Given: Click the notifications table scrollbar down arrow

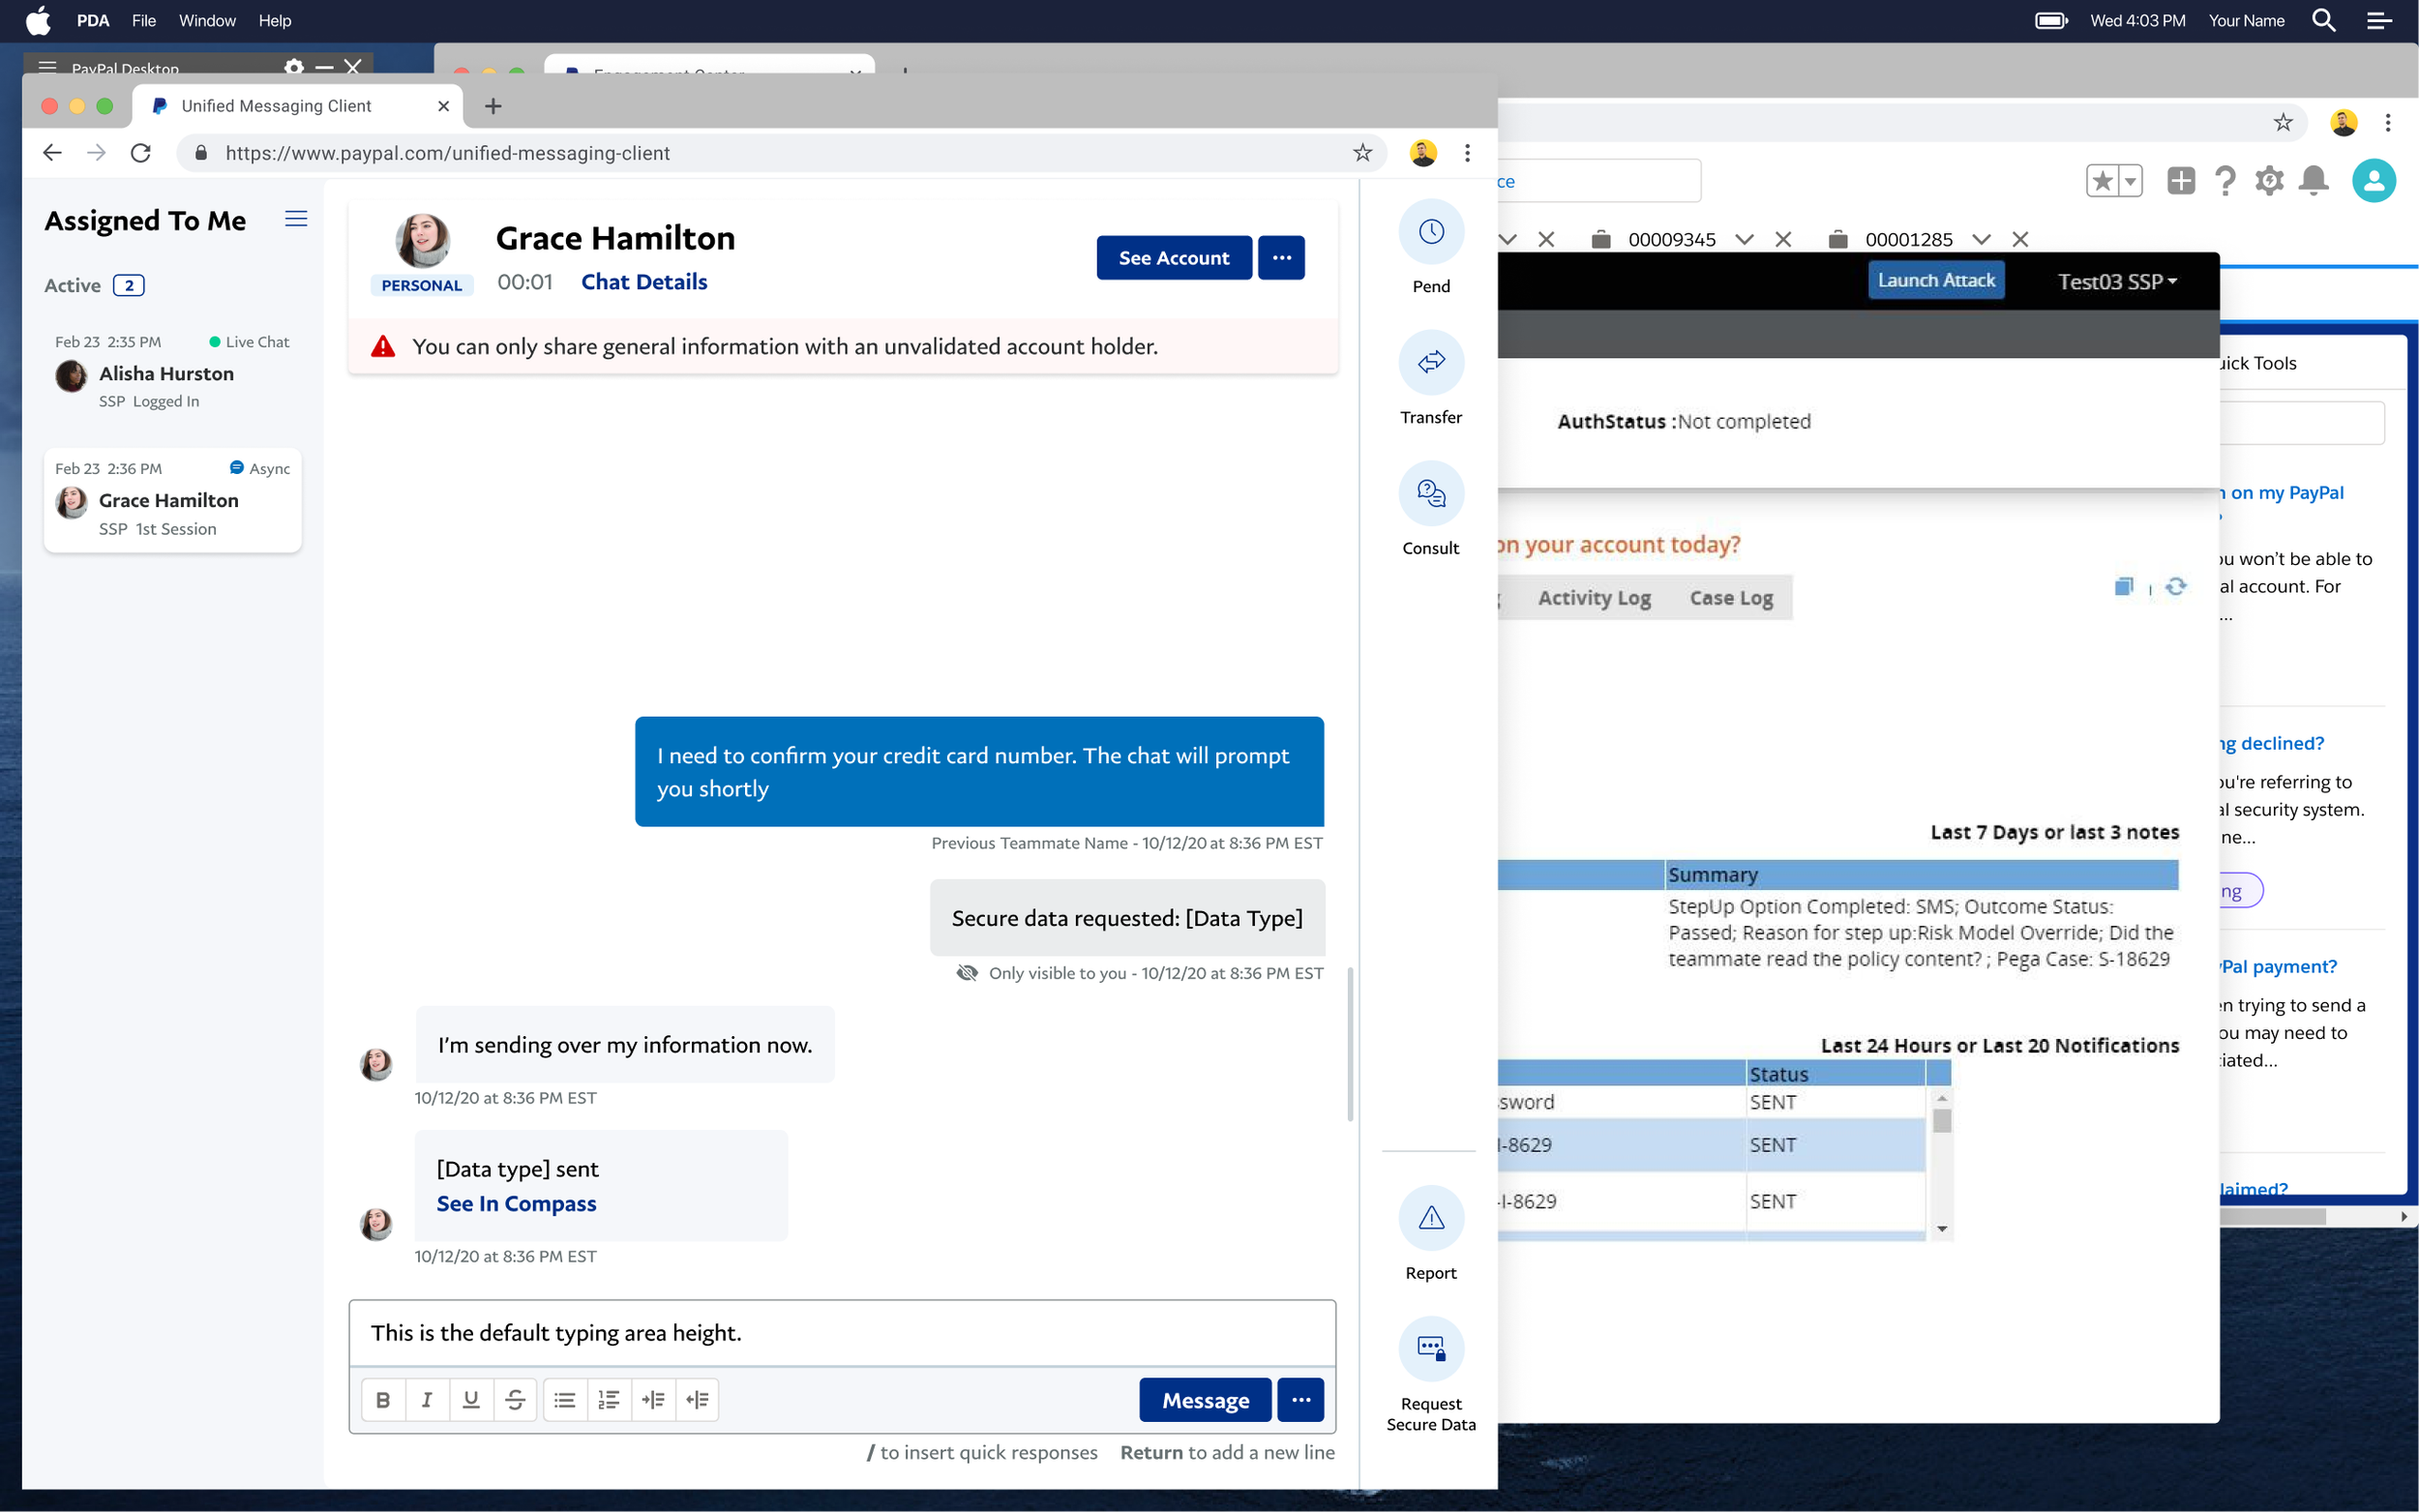Looking at the screenshot, I should click(1941, 1229).
